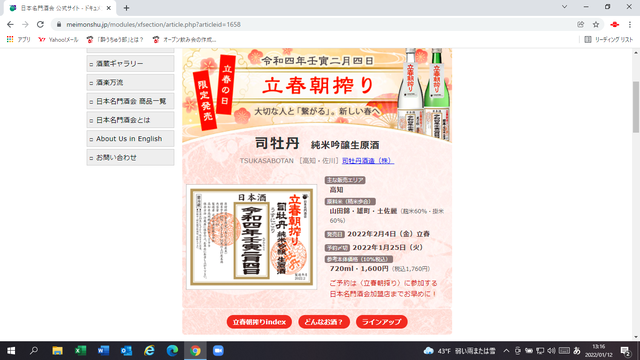The height and width of the screenshot is (360, 640).
Task: Open the tab search dropdown arrow
Action: point(564,7)
